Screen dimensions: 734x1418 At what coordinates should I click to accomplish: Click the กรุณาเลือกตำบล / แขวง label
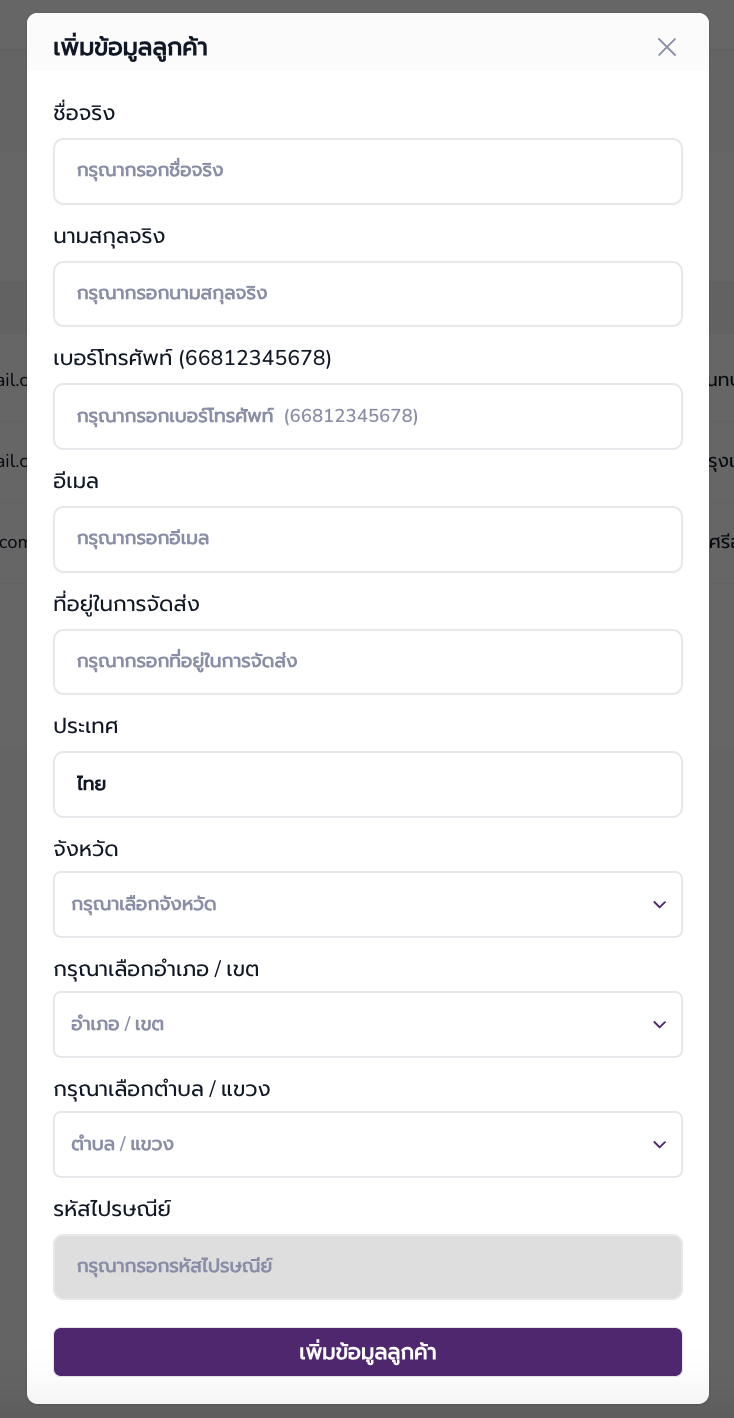(161, 1089)
